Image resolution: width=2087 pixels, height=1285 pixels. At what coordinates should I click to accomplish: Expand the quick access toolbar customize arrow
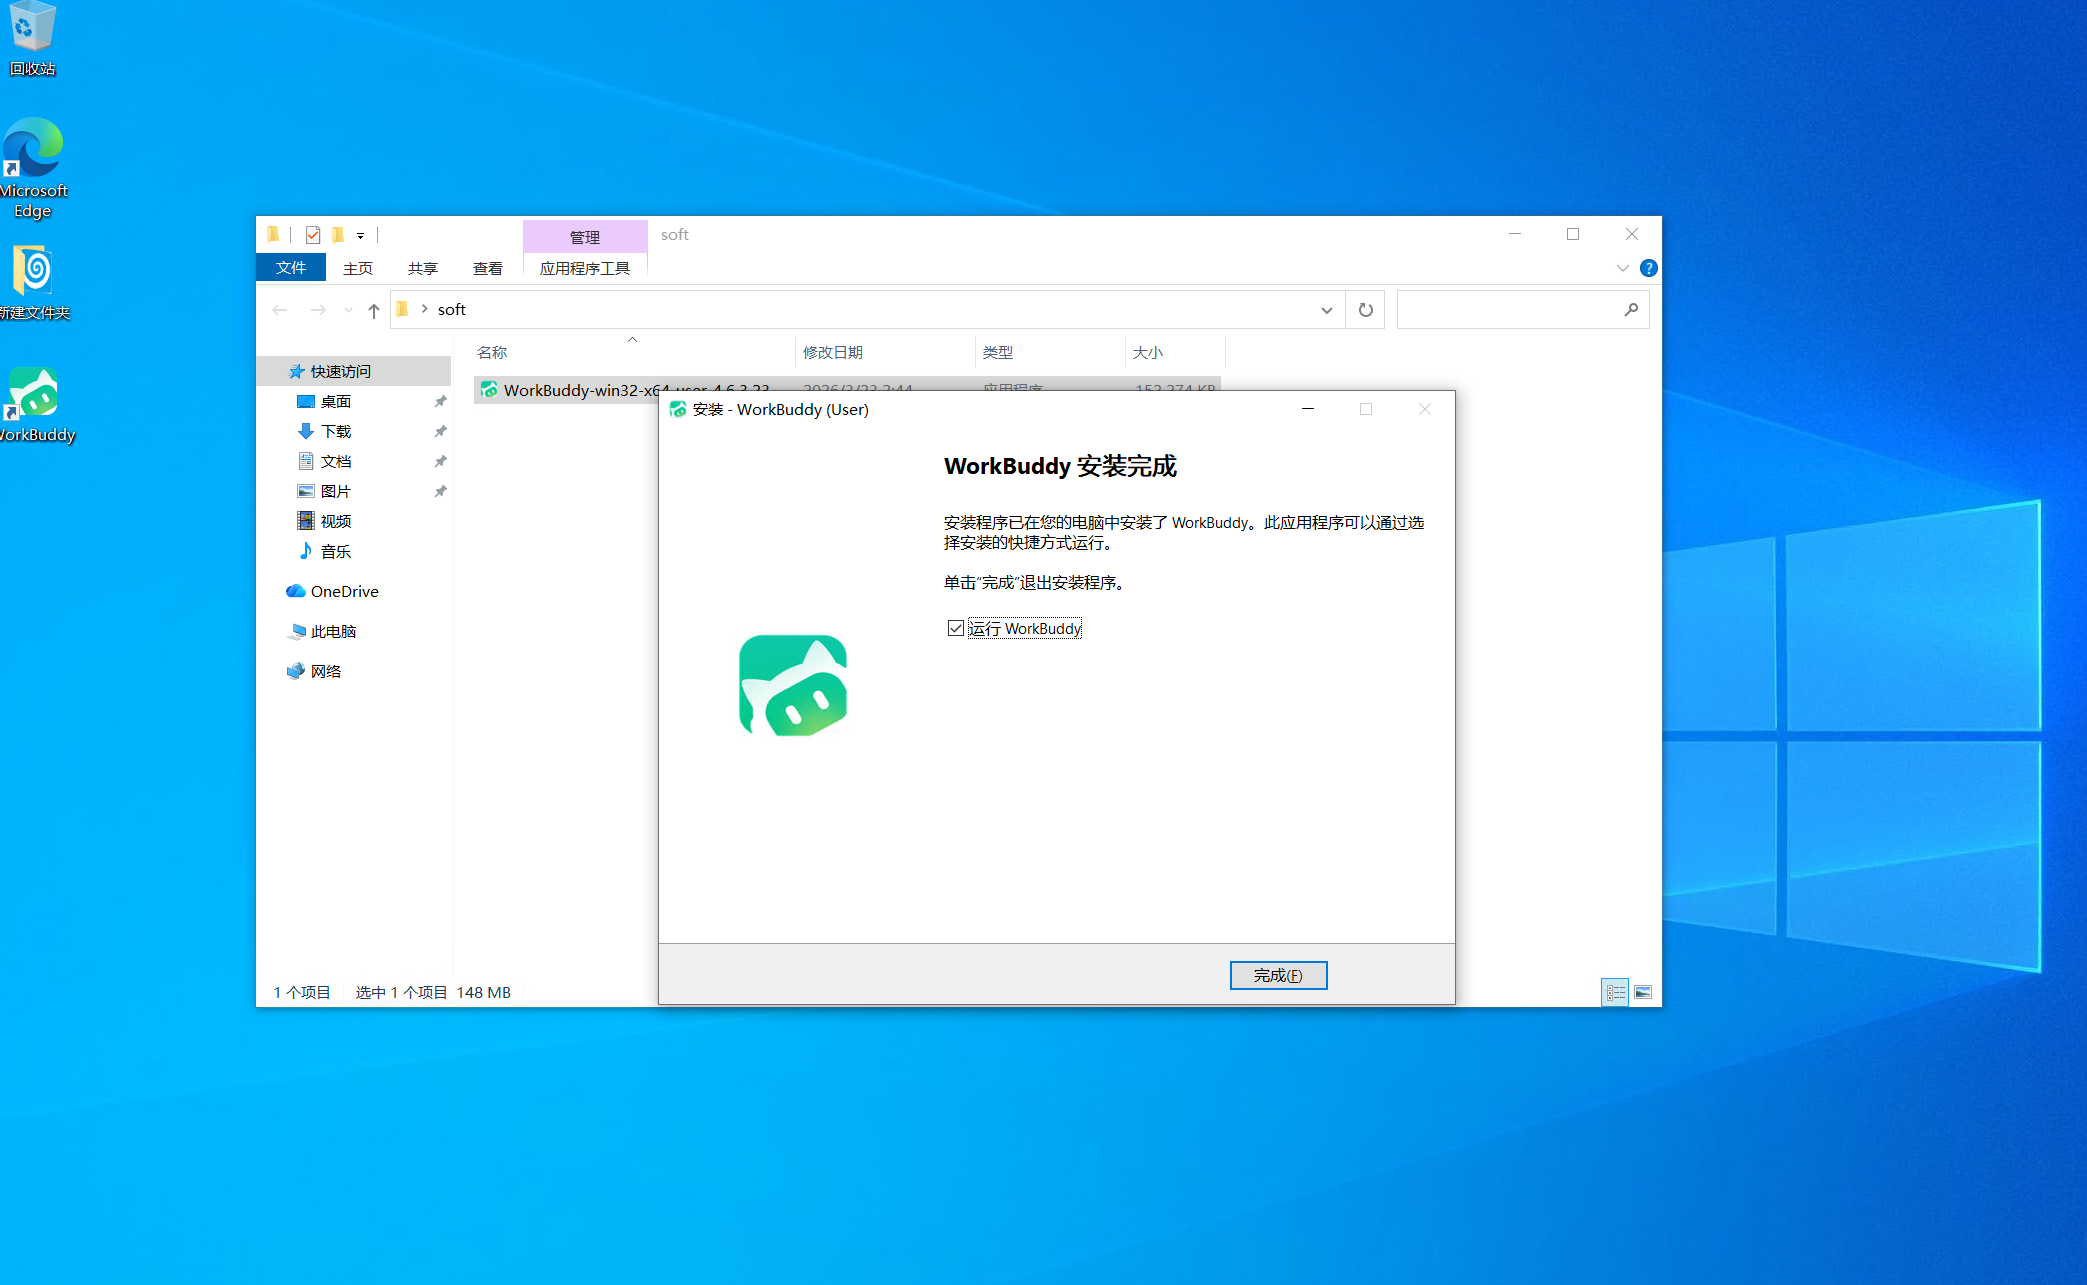(x=361, y=236)
